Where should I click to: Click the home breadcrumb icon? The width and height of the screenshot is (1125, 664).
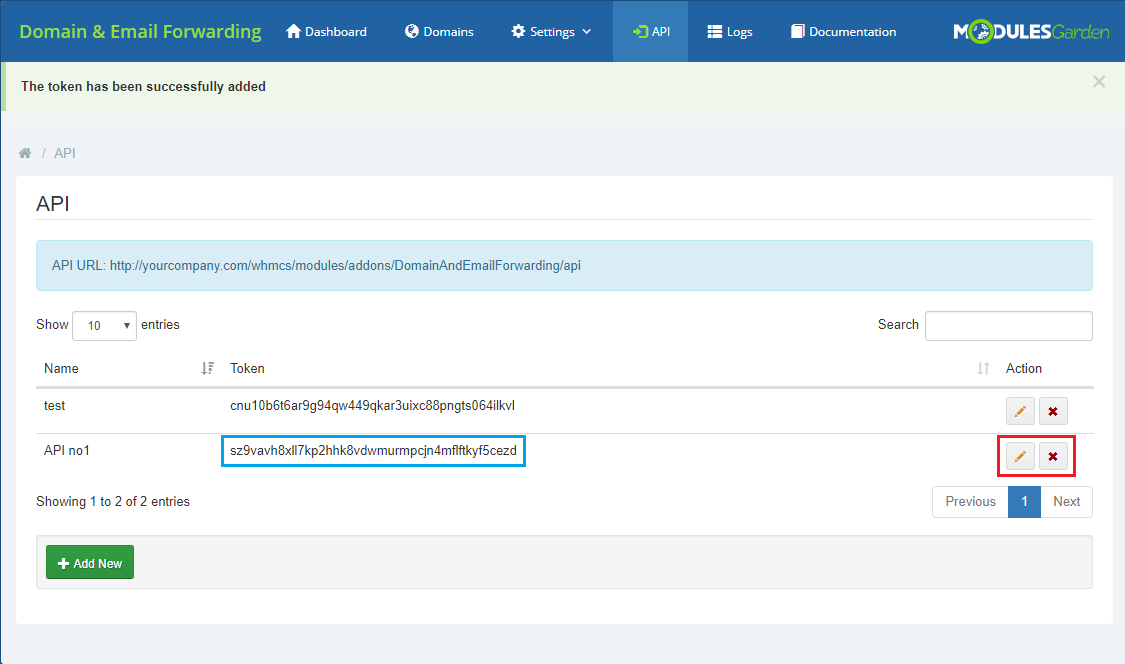(x=25, y=153)
